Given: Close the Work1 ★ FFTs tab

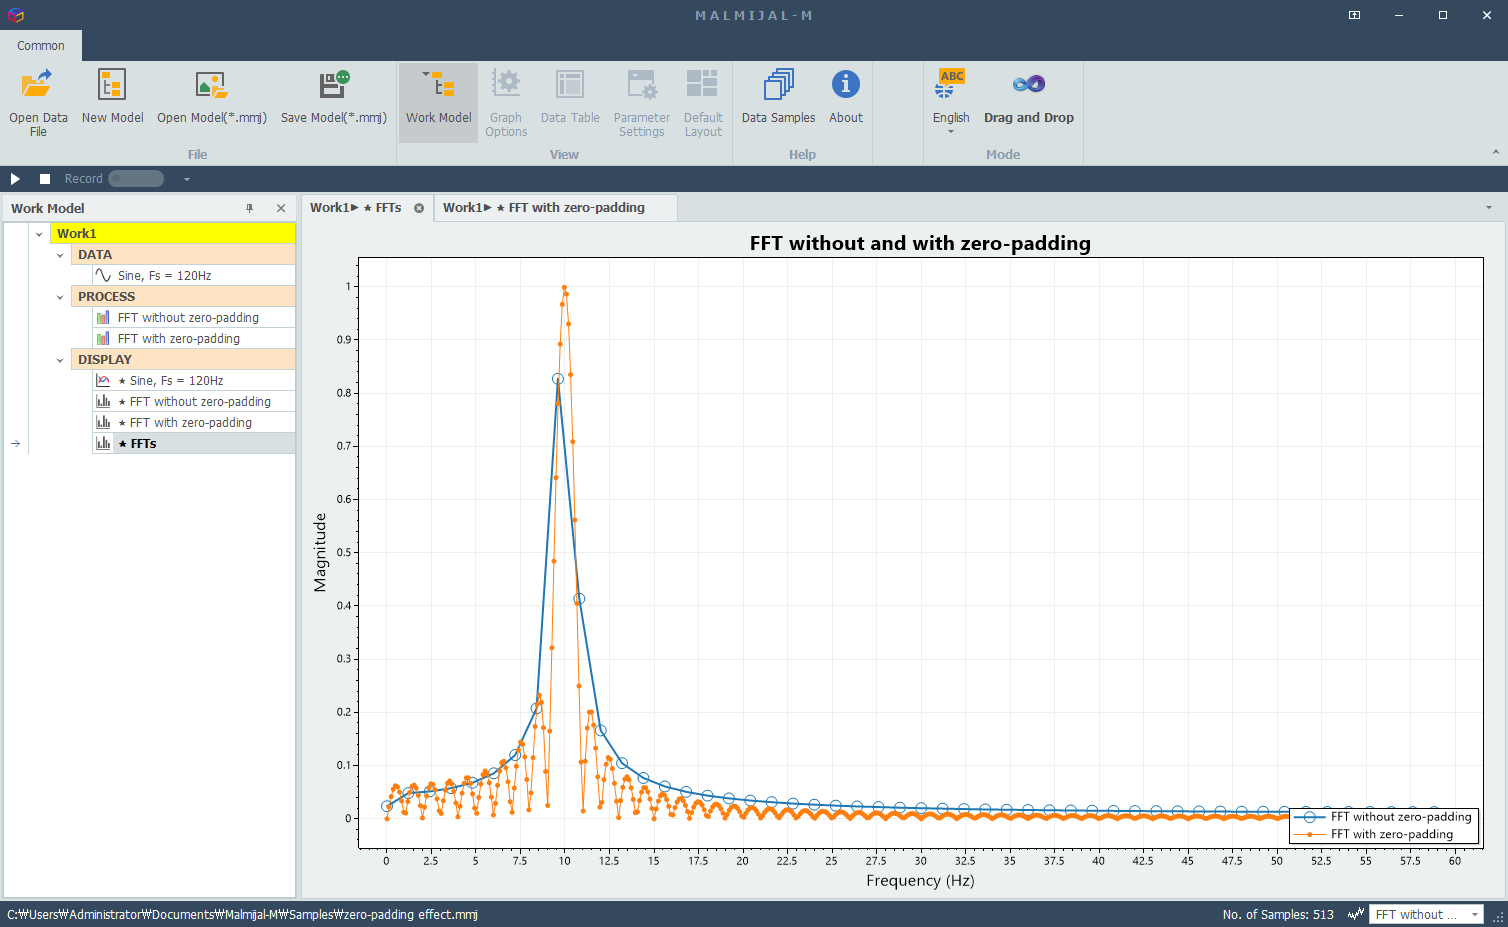Looking at the screenshot, I should coord(419,208).
